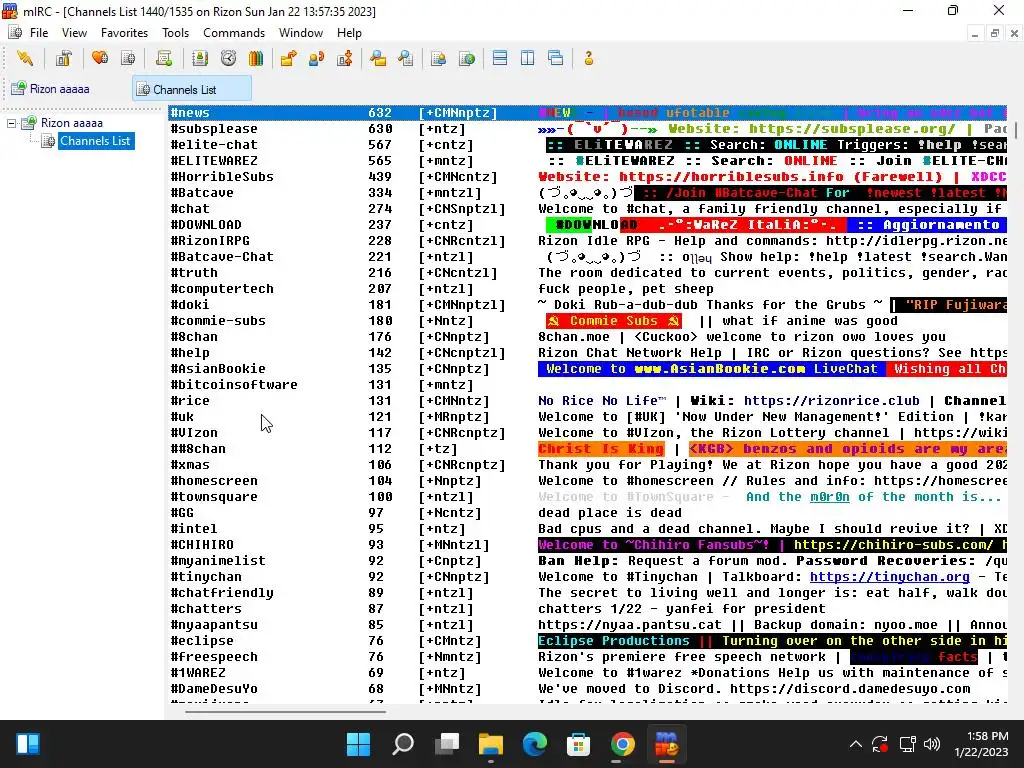Select the #rice channel row
The image size is (1024, 768).
click(587, 401)
